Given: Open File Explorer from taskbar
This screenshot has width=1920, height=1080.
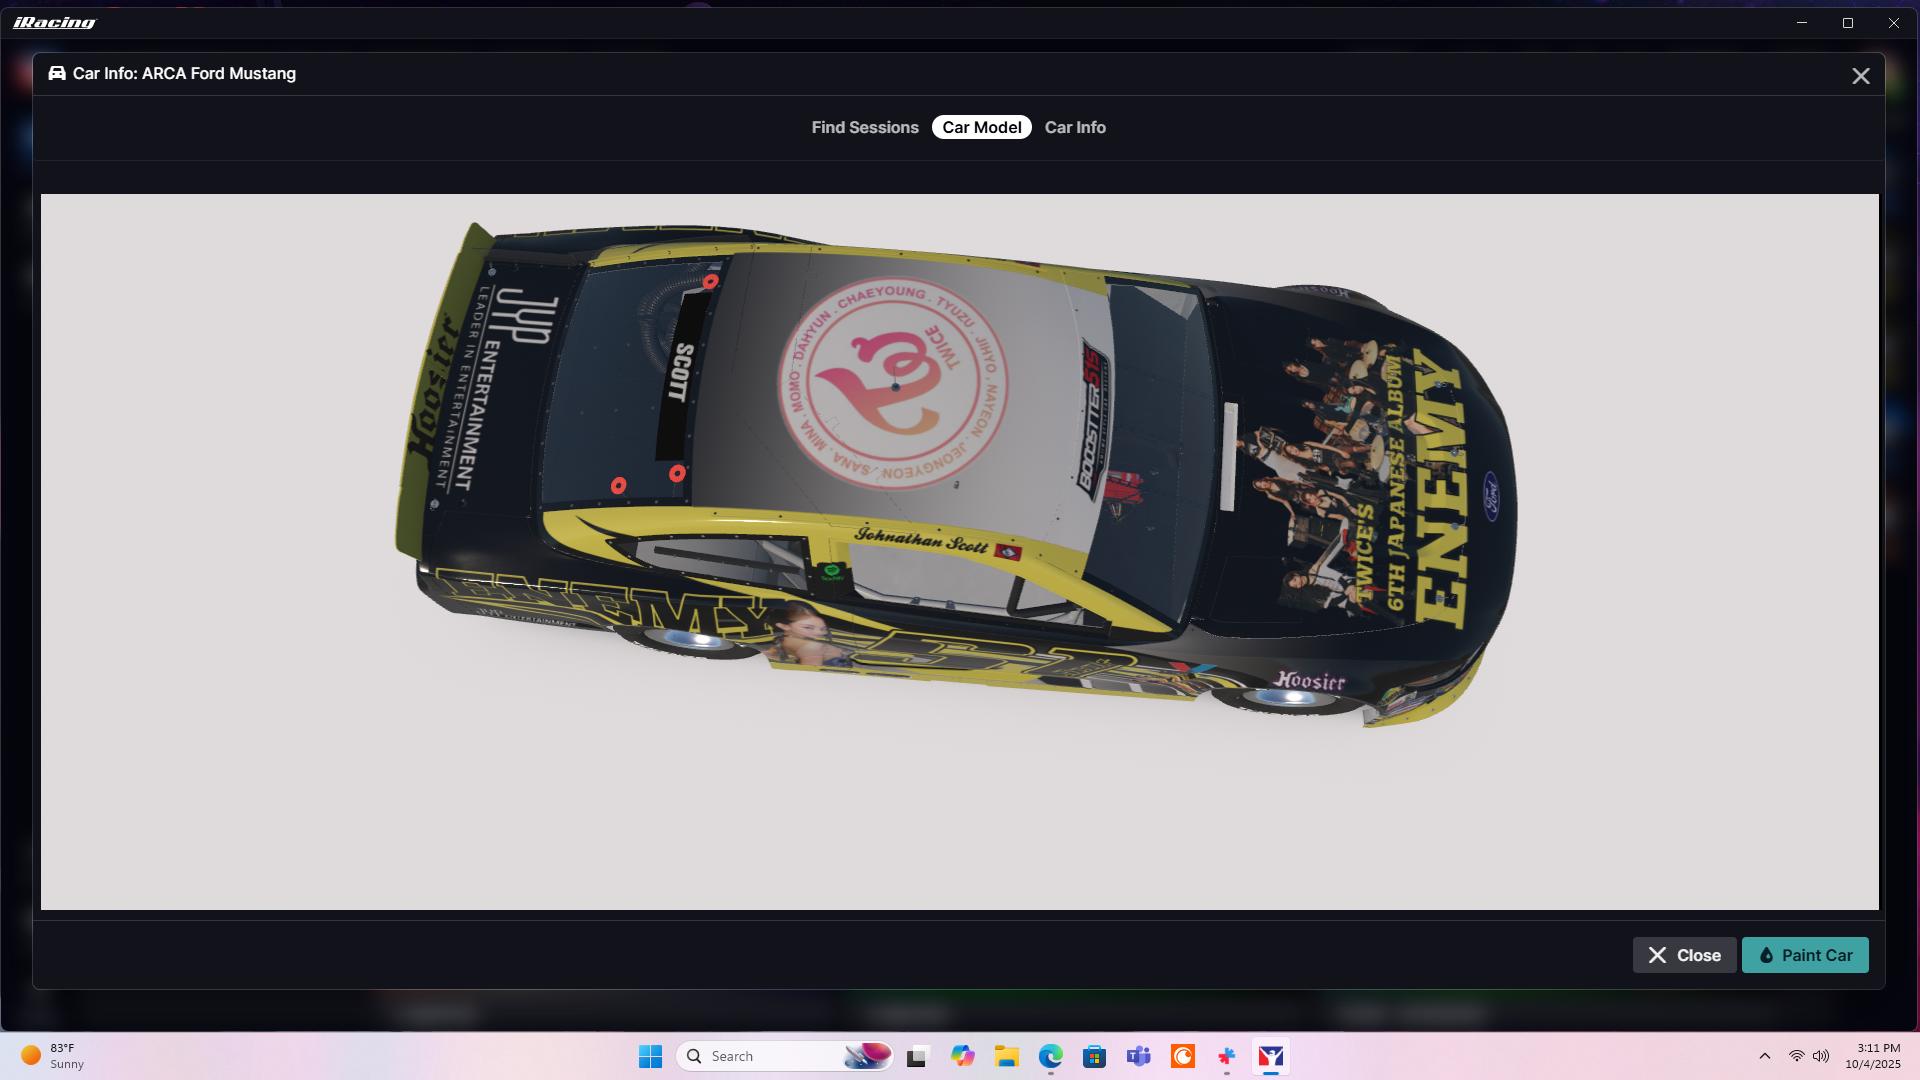Looking at the screenshot, I should pyautogui.click(x=1006, y=1056).
